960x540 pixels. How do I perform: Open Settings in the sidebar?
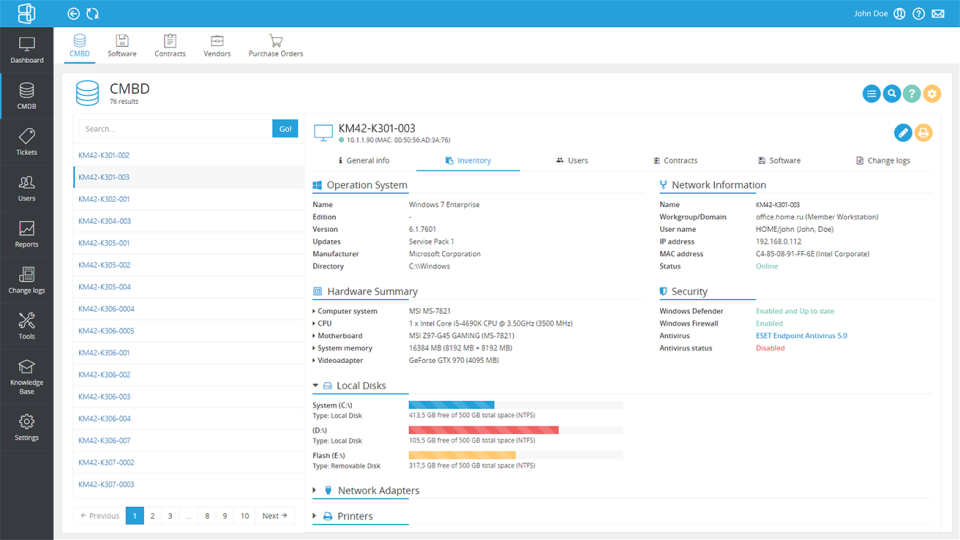pos(26,427)
